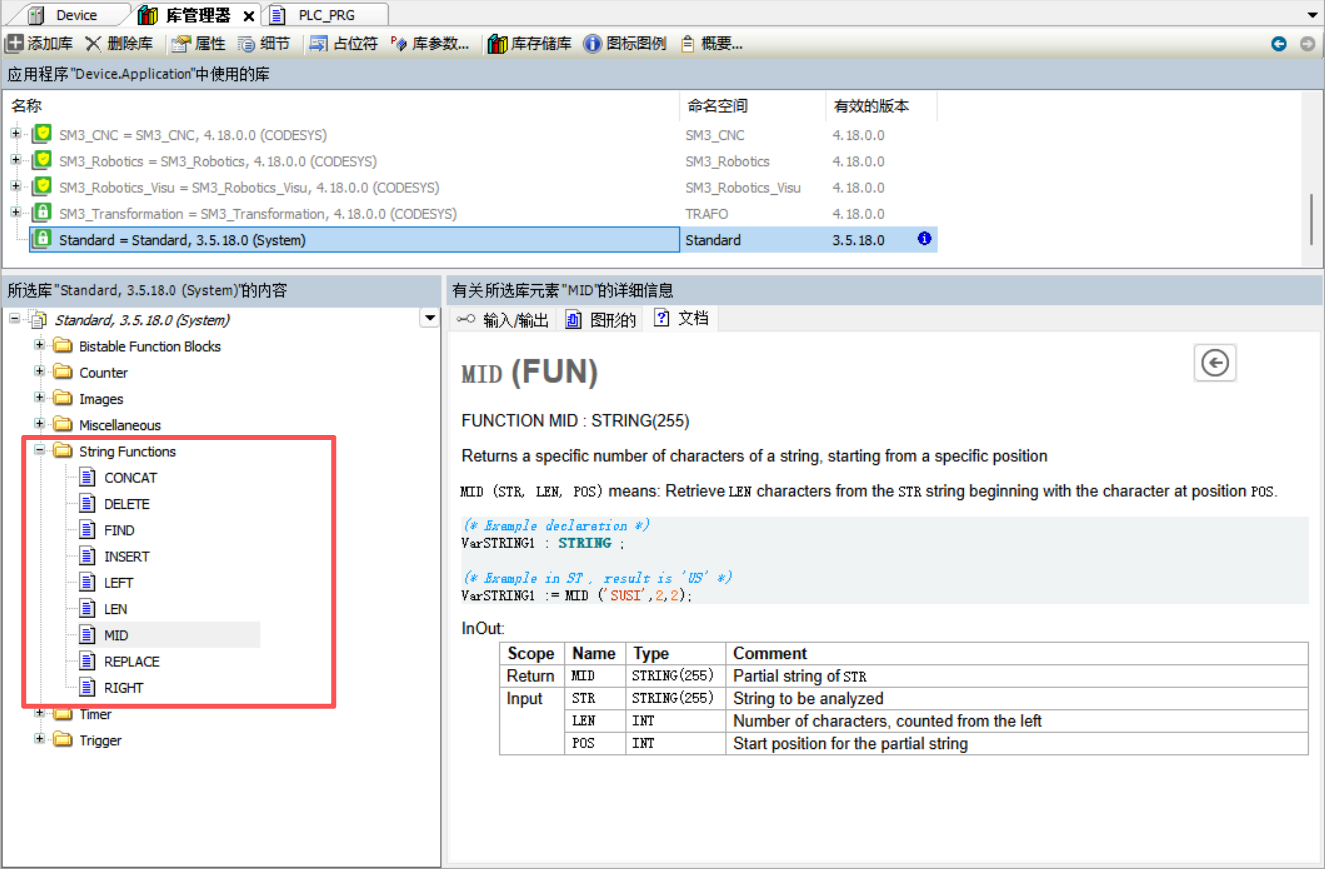This screenshot has height=869, width=1325.
Task: Select the RIGHT function
Action: [124, 688]
